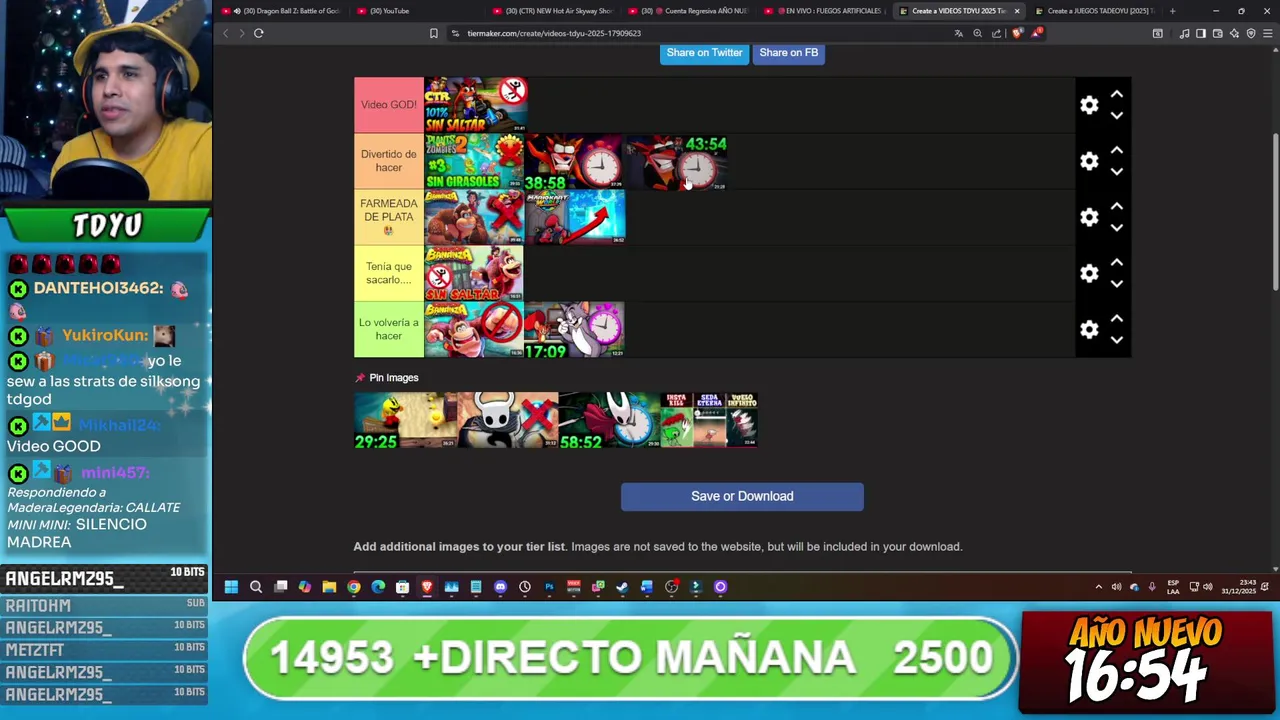Click the Pin Images label

click(x=393, y=378)
